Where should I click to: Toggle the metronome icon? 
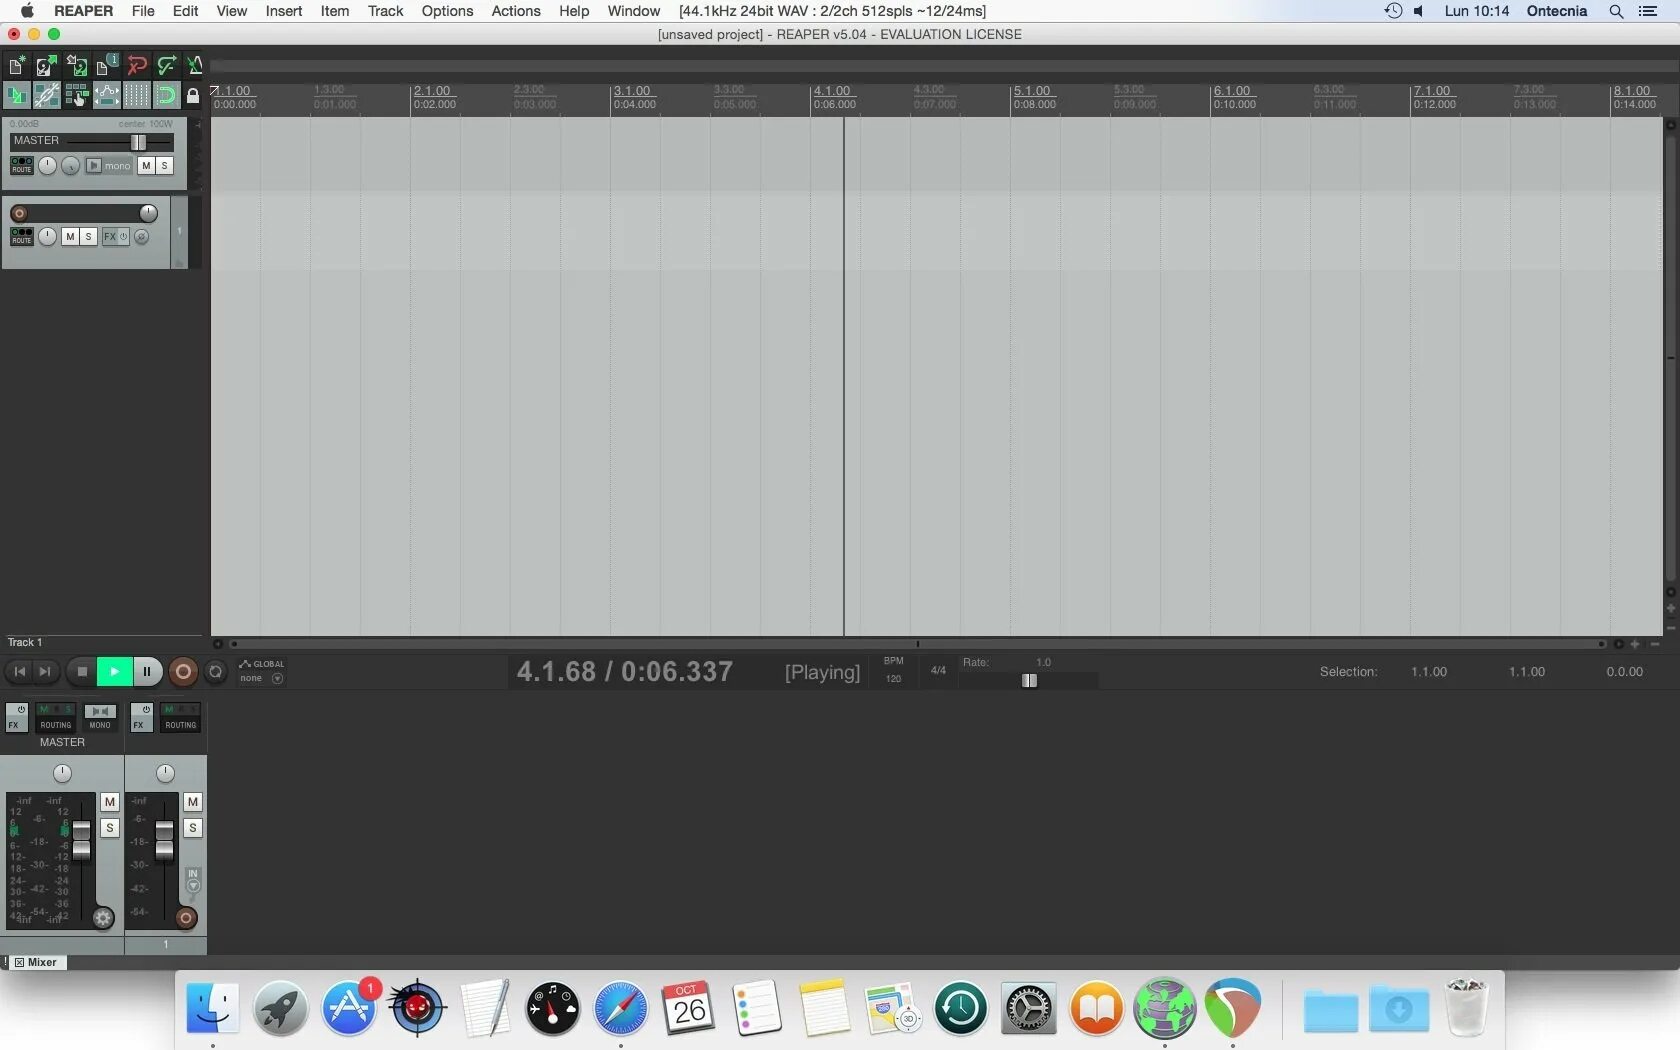click(x=194, y=66)
